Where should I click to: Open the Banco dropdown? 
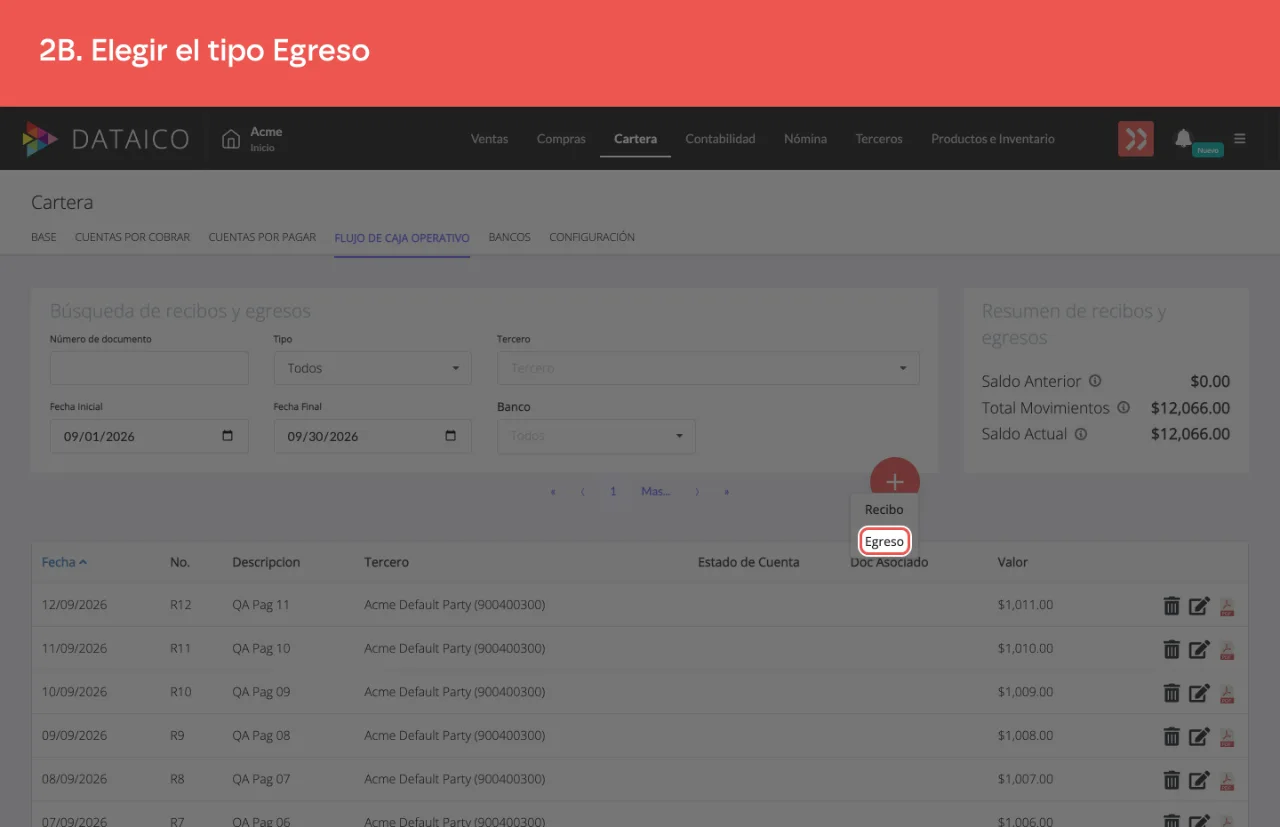(x=596, y=436)
